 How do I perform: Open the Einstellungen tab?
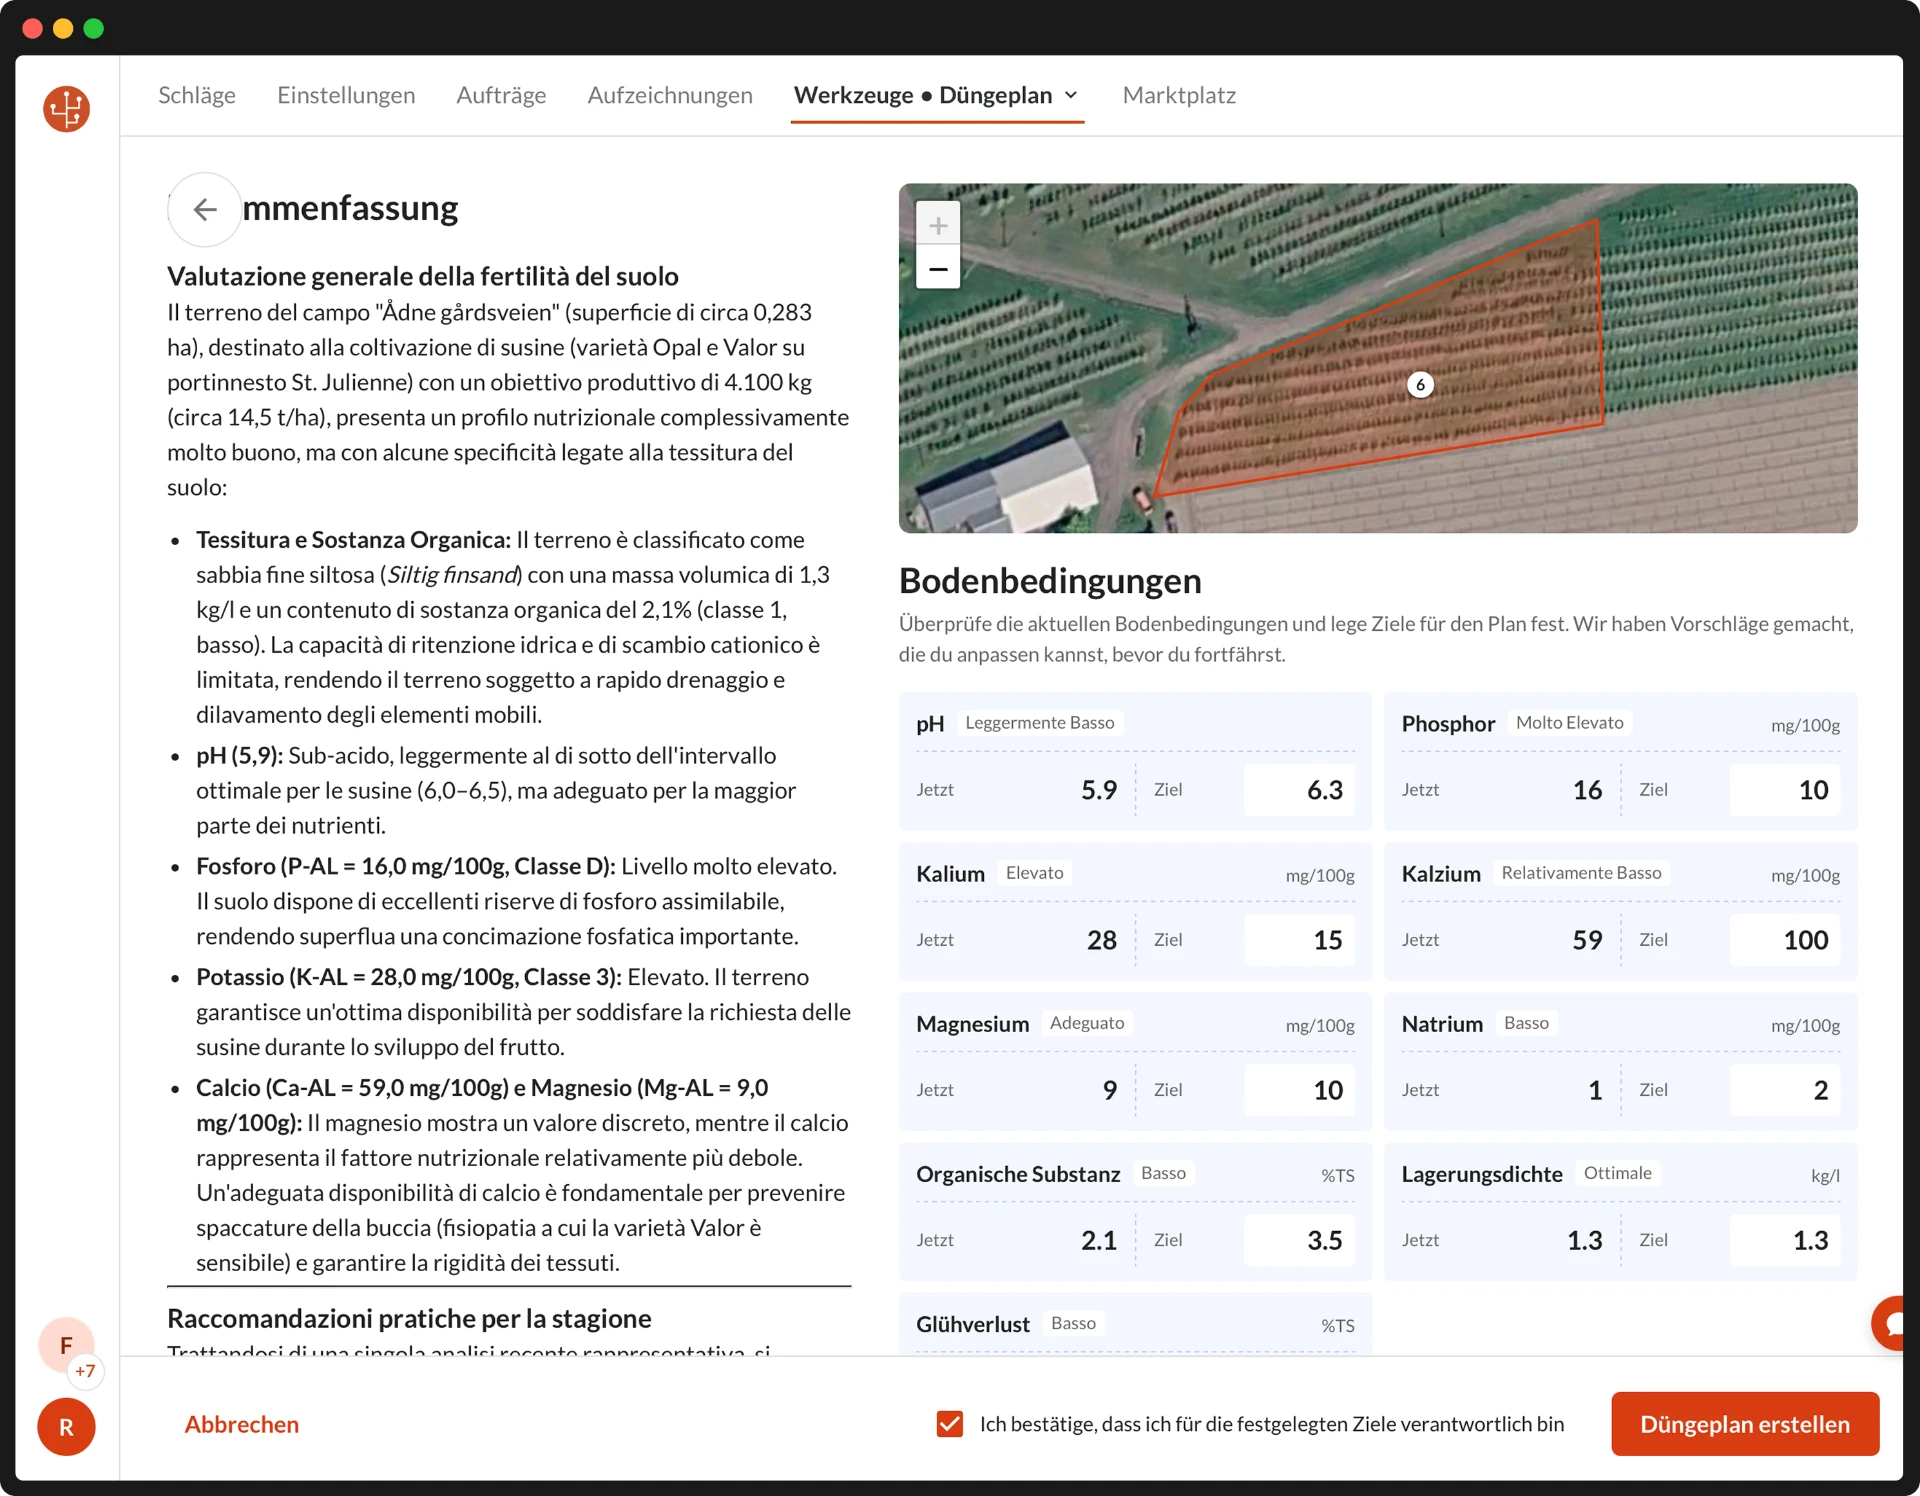point(346,95)
